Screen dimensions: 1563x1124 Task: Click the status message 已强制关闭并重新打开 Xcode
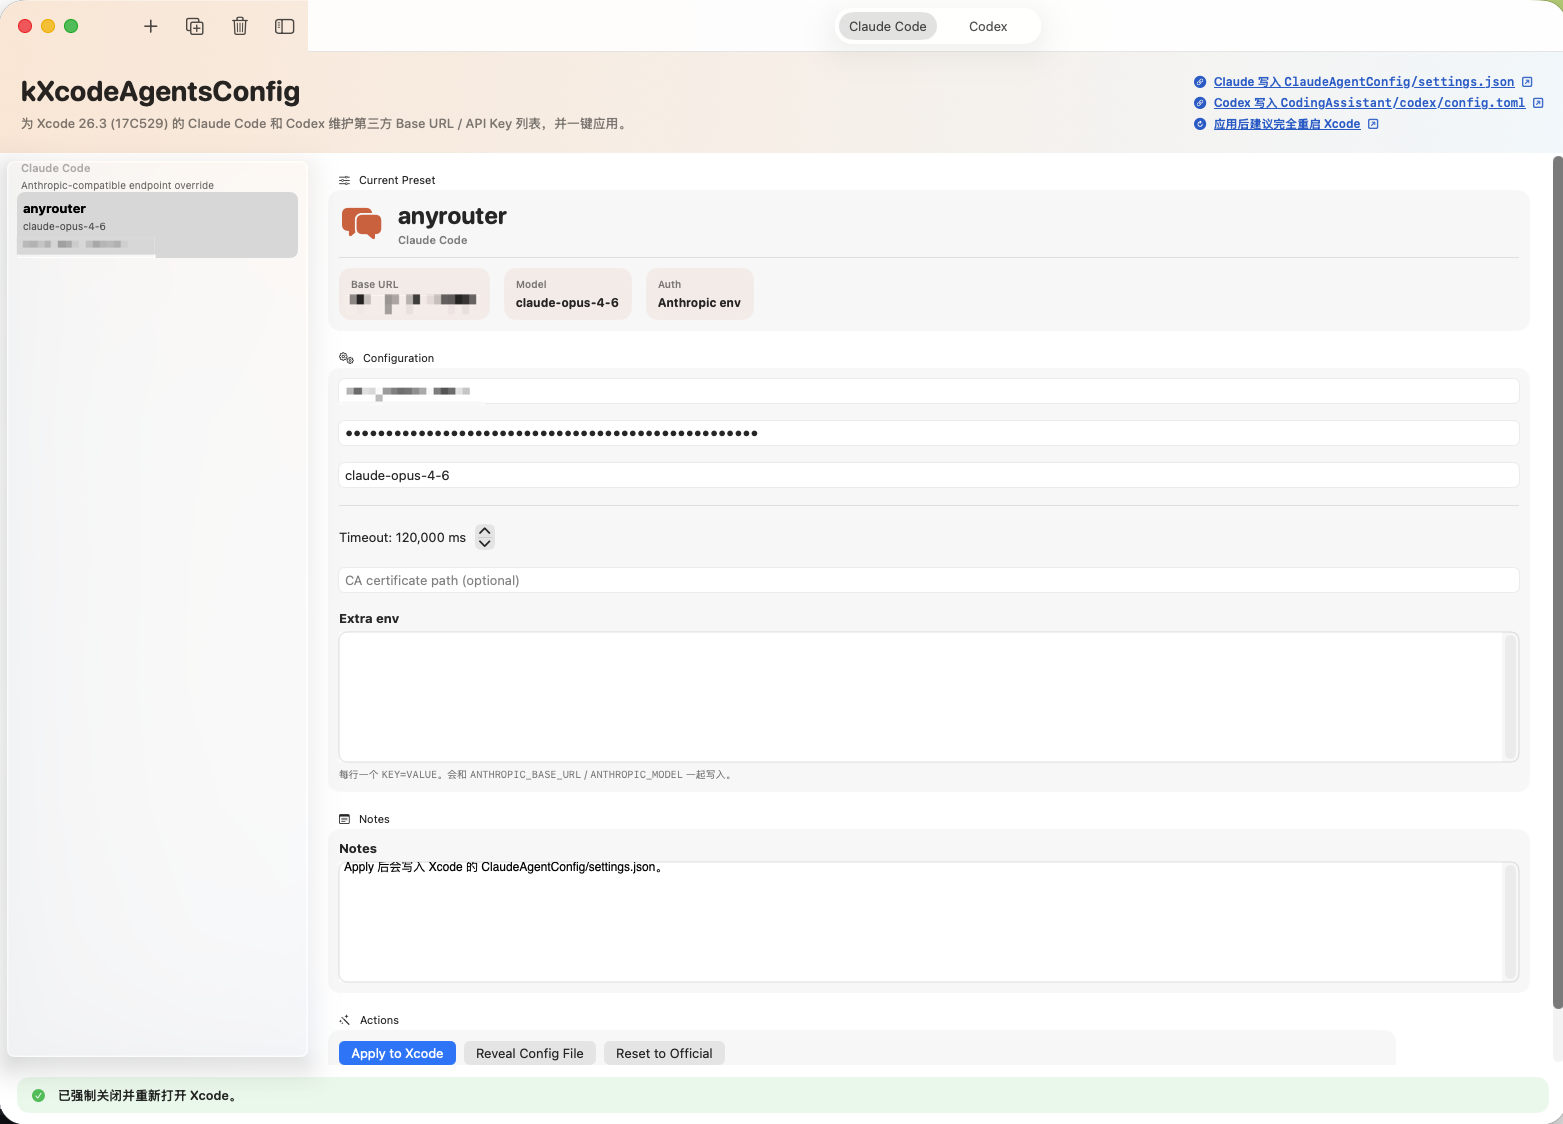147,1095
